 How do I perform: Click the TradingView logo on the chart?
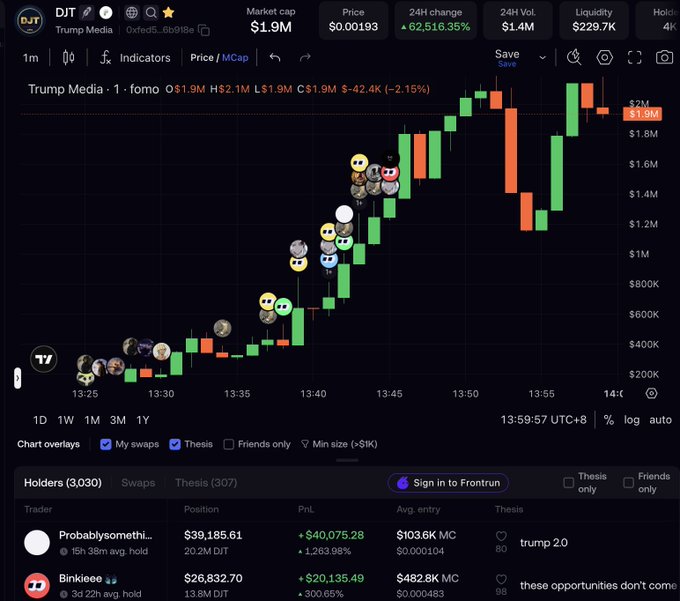coord(43,359)
